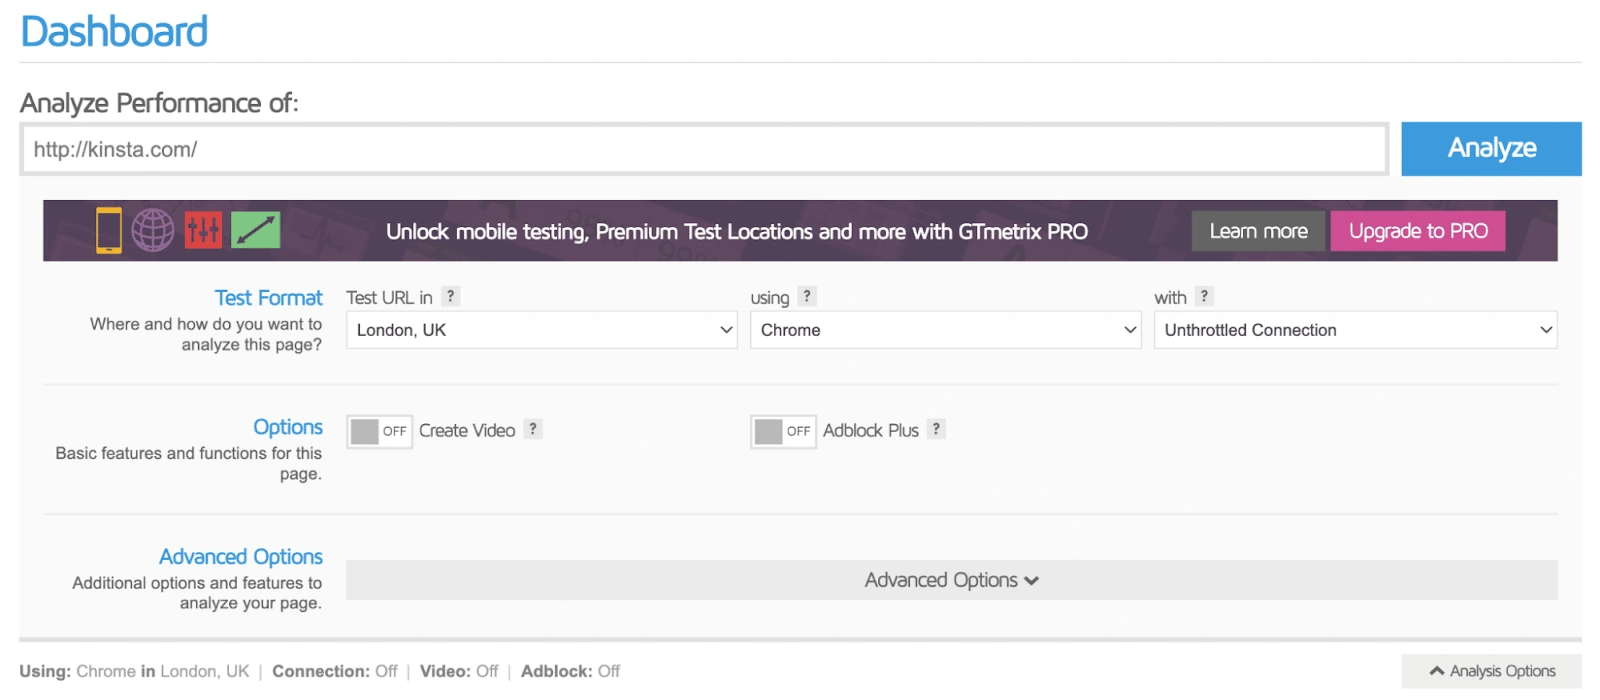Enable the Create Video toggle
This screenshot has height=700, width=1600.
pos(379,431)
